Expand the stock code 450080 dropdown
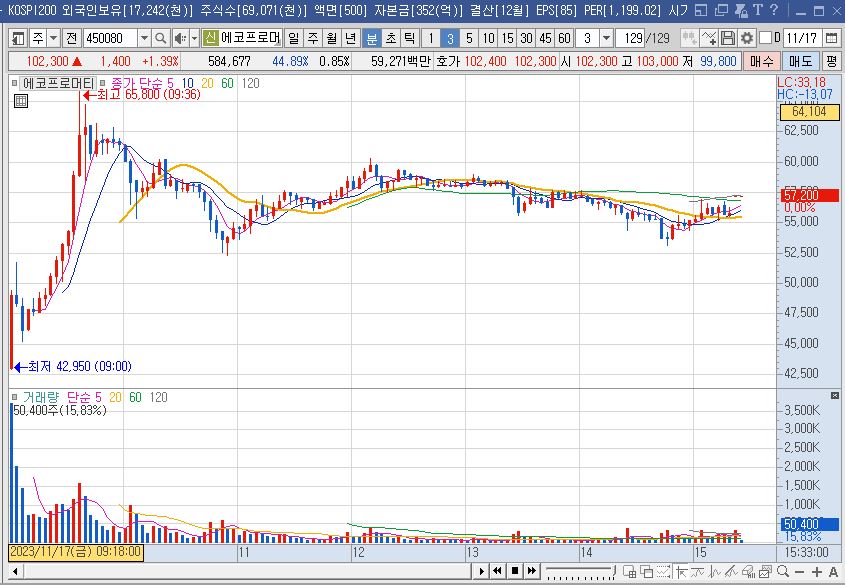The width and height of the screenshot is (845, 585). click(144, 38)
